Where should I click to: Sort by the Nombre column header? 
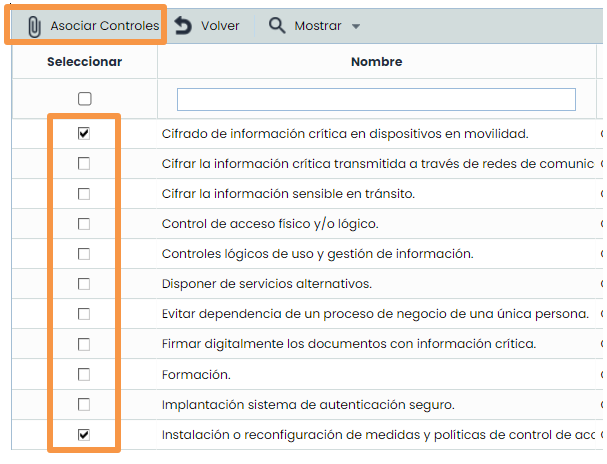coord(376,62)
